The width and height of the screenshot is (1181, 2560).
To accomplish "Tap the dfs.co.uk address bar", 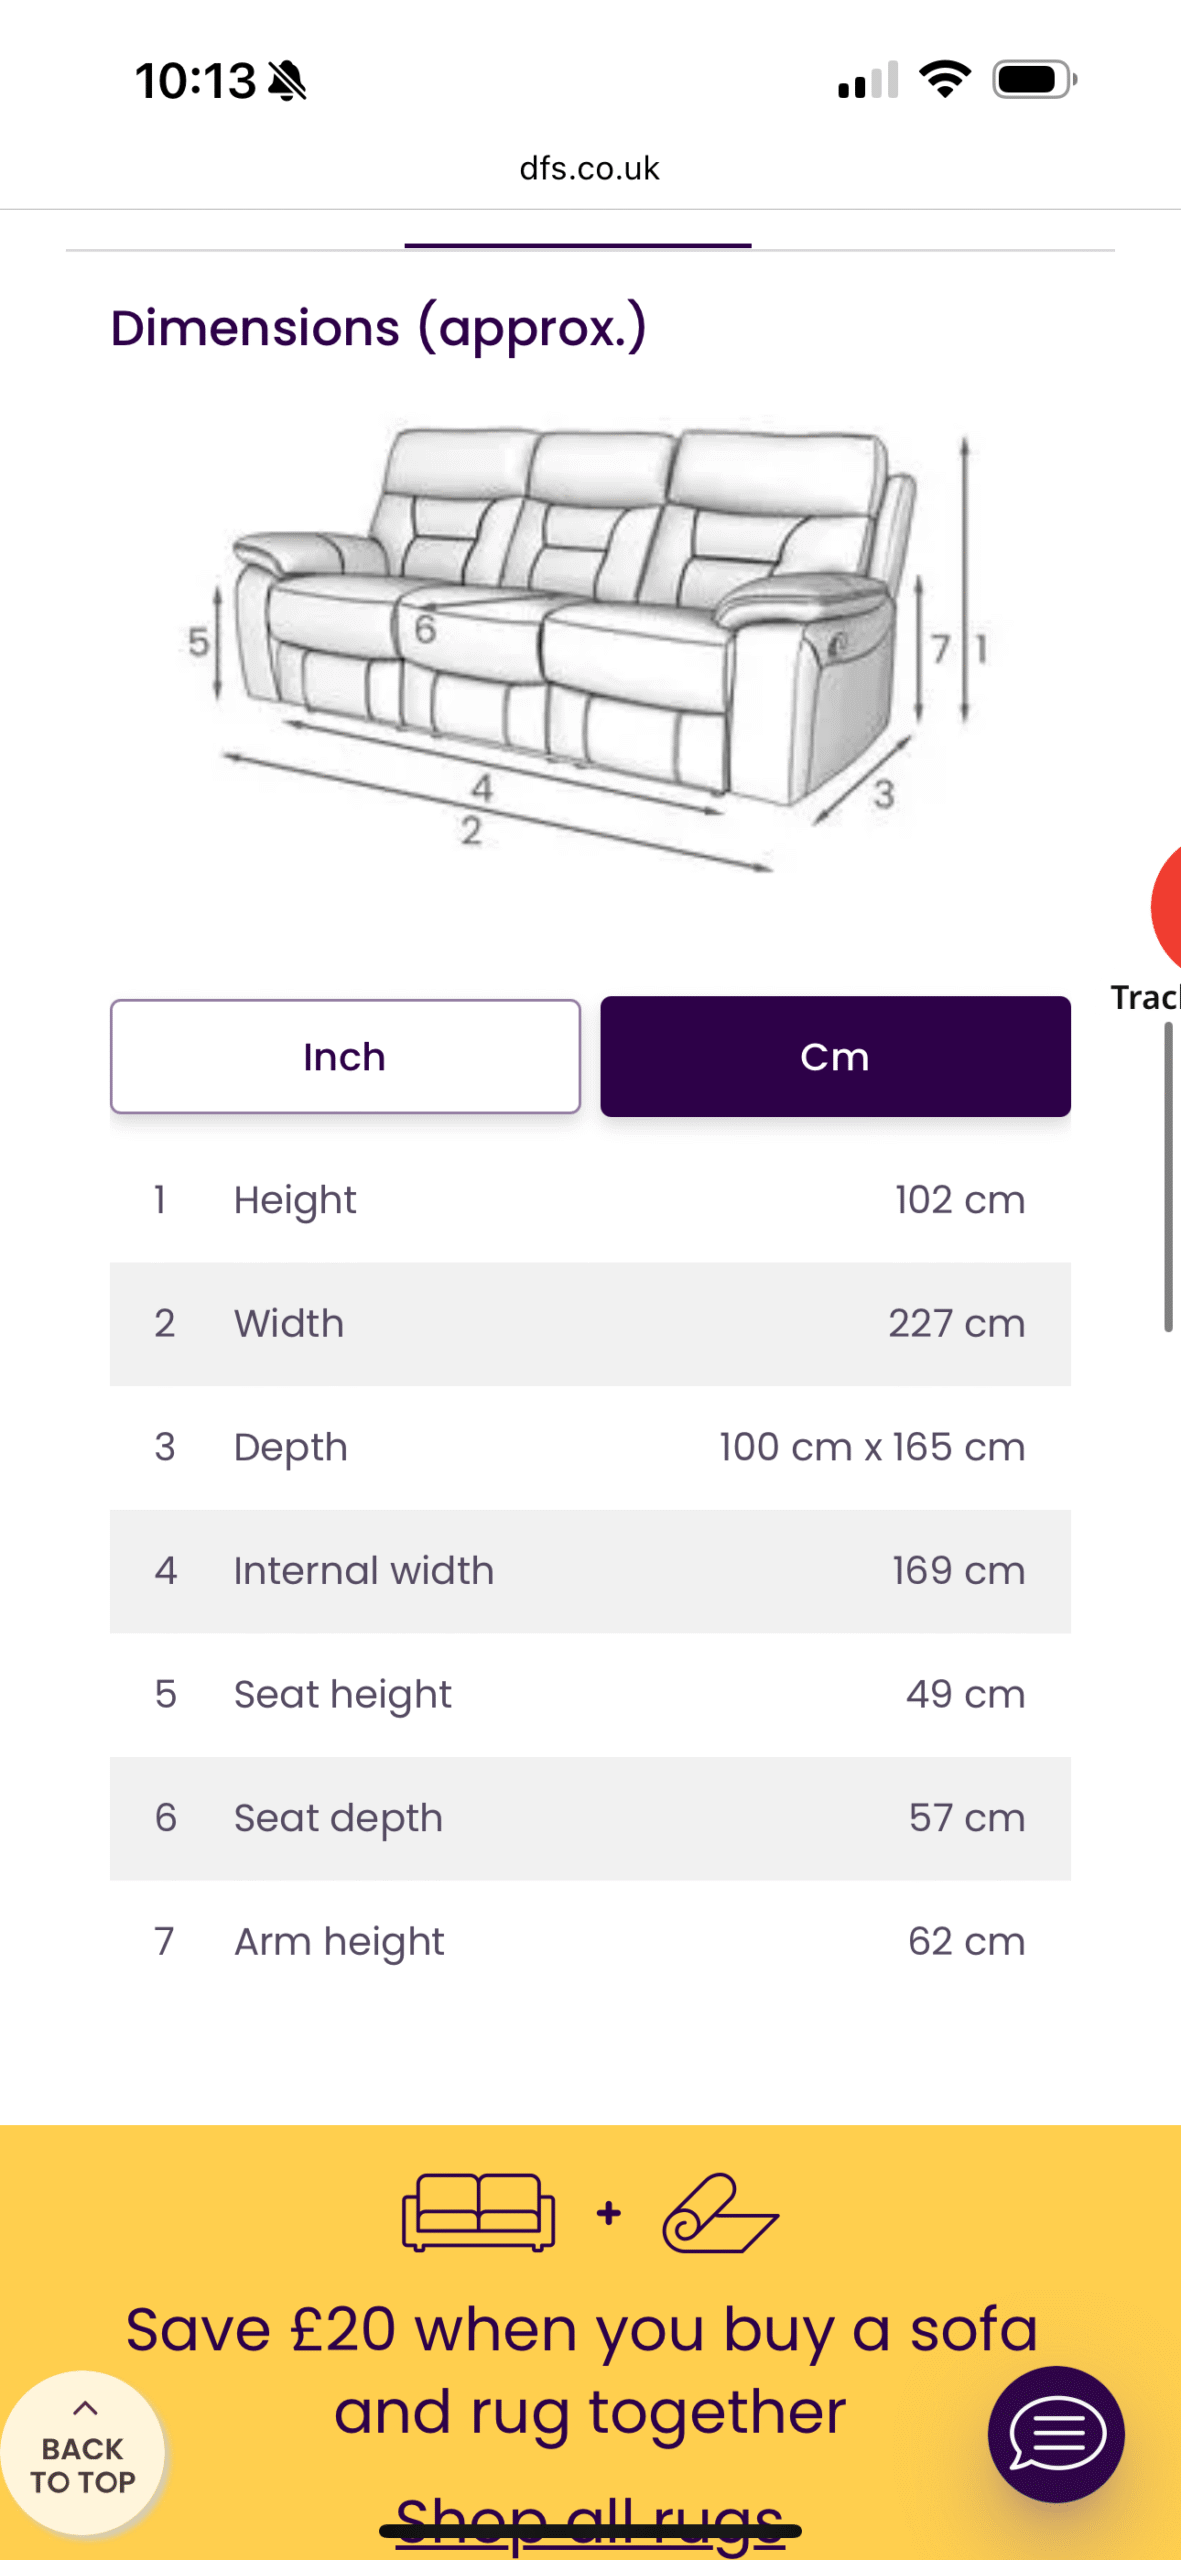I will [x=589, y=168].
